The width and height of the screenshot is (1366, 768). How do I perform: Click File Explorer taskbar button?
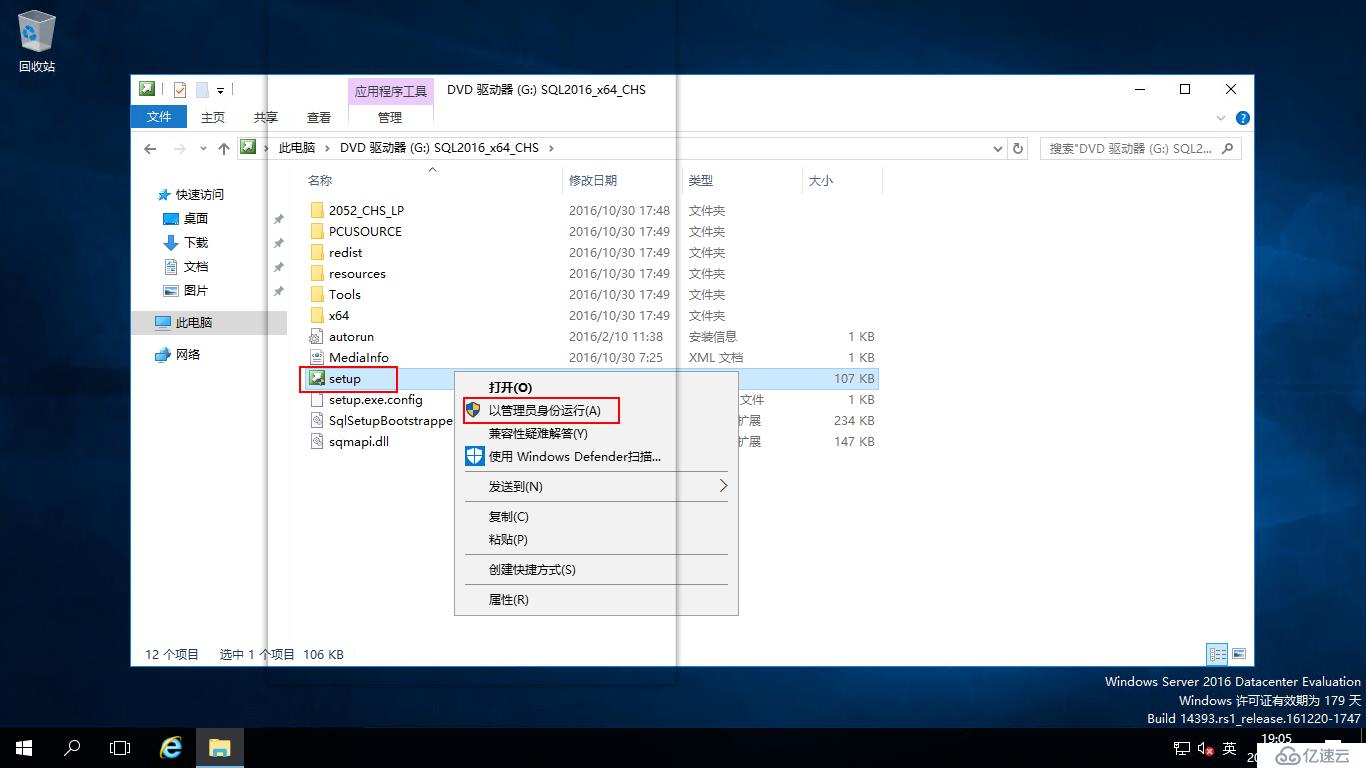point(219,748)
